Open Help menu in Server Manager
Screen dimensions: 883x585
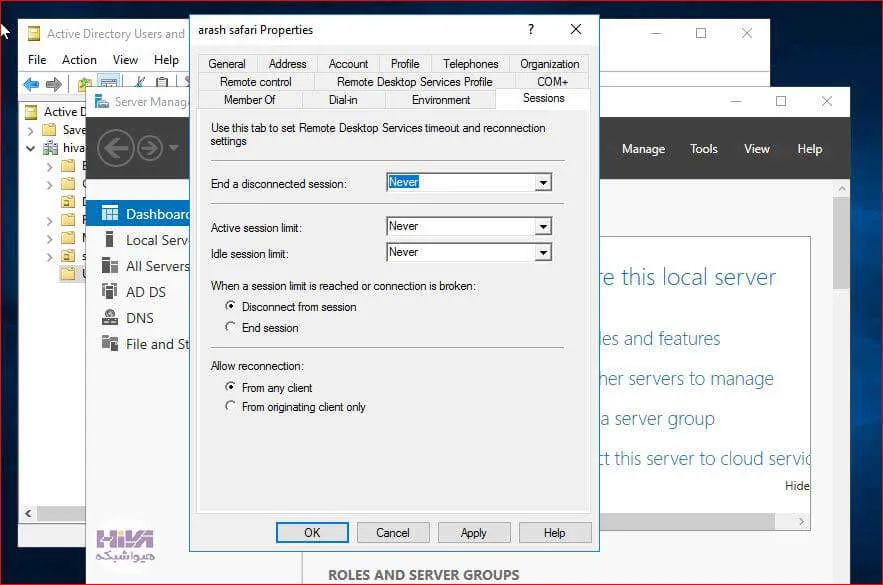pos(809,149)
